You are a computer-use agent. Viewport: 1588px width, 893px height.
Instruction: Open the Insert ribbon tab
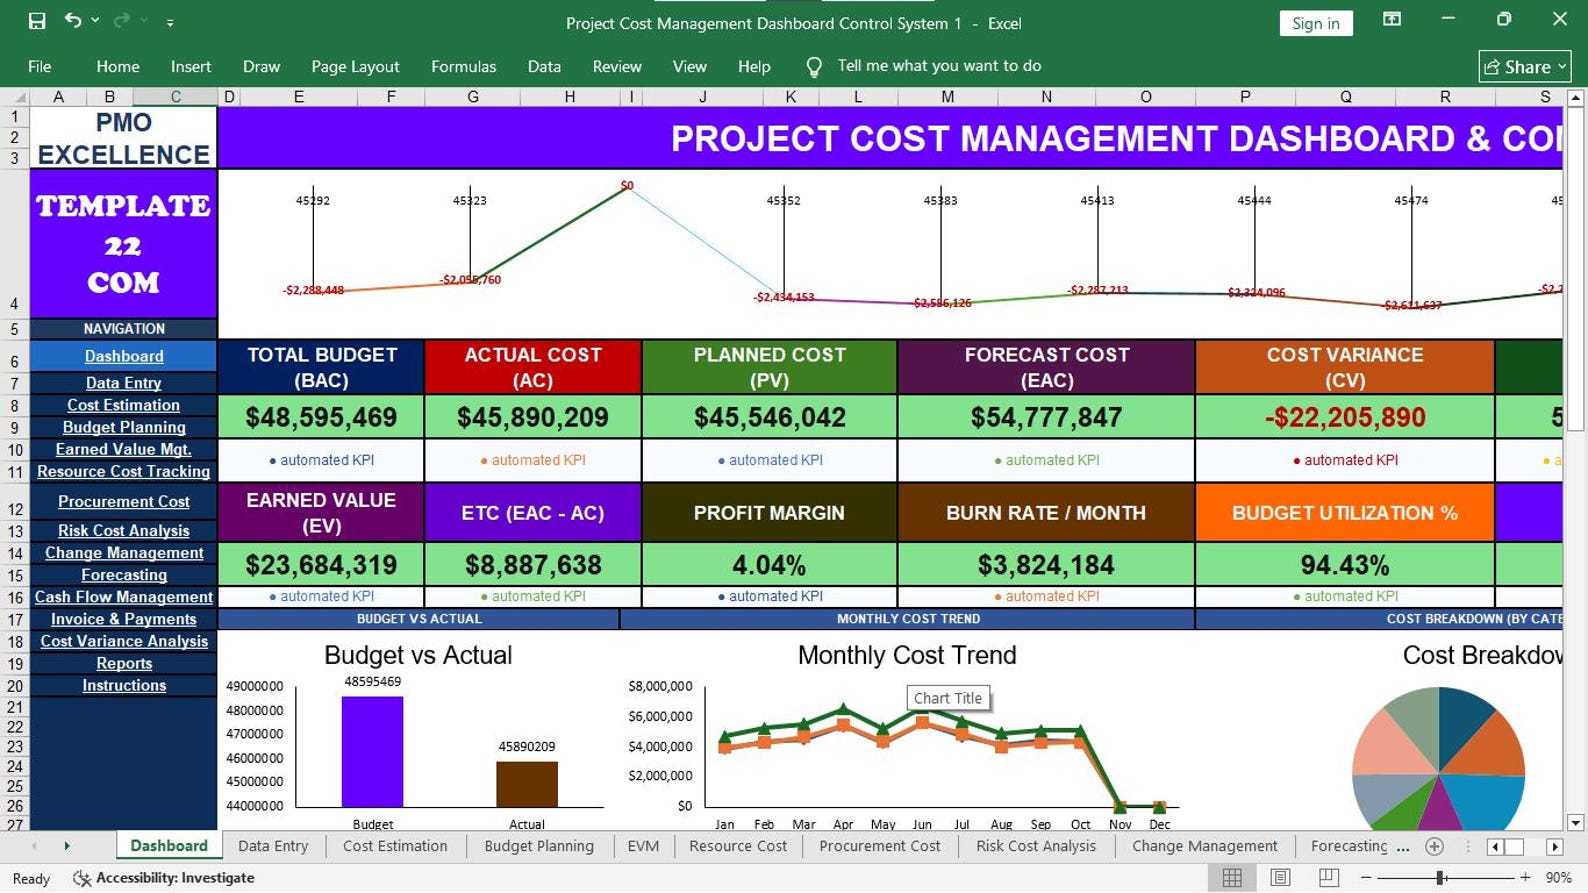coord(191,66)
